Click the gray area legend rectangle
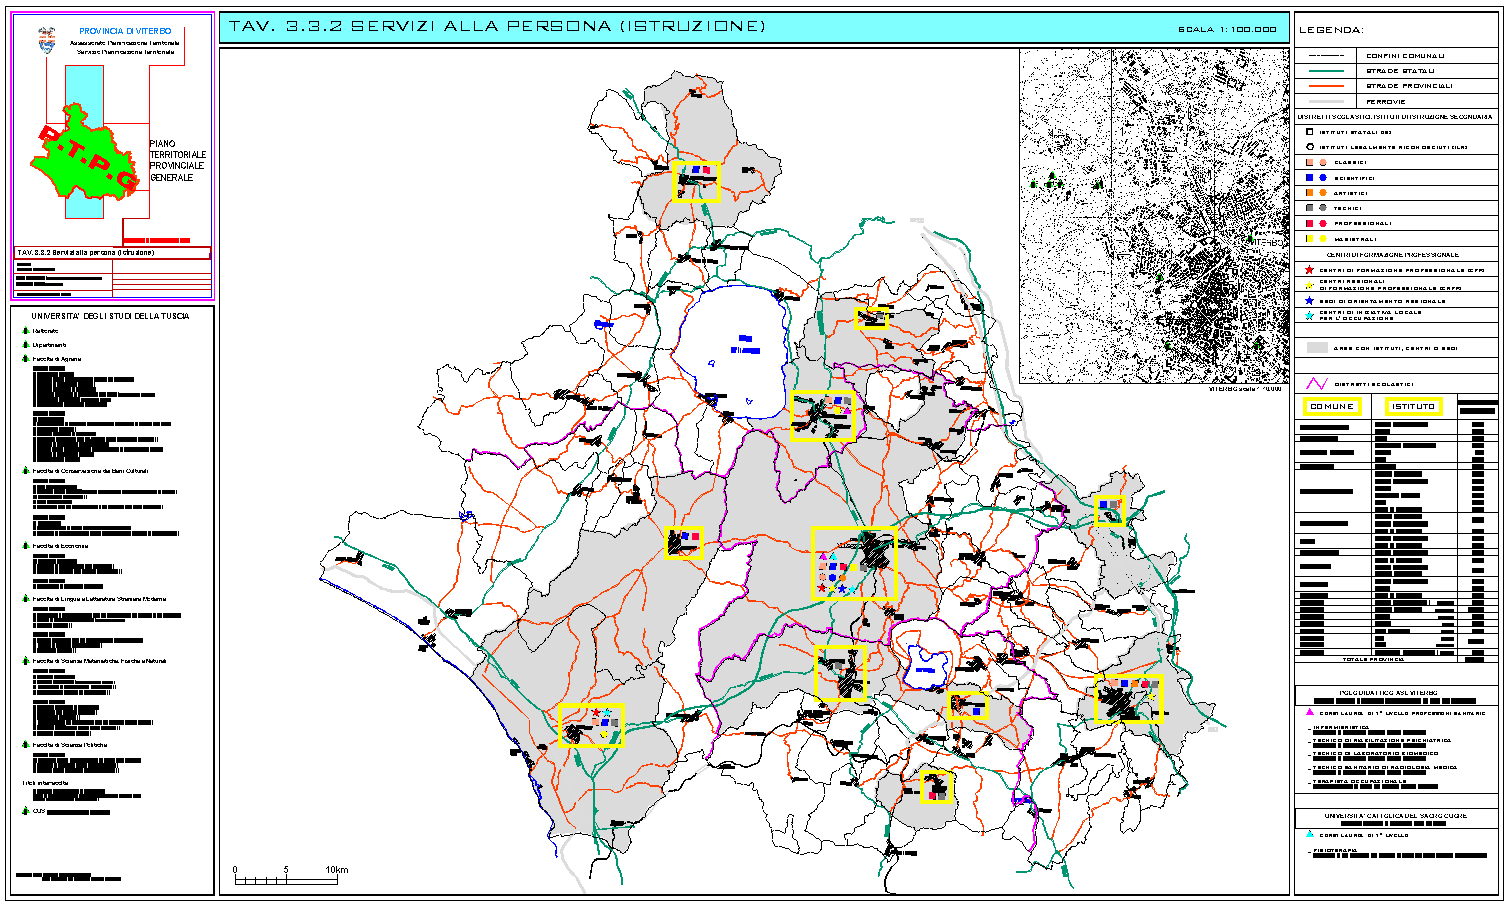 [1317, 347]
